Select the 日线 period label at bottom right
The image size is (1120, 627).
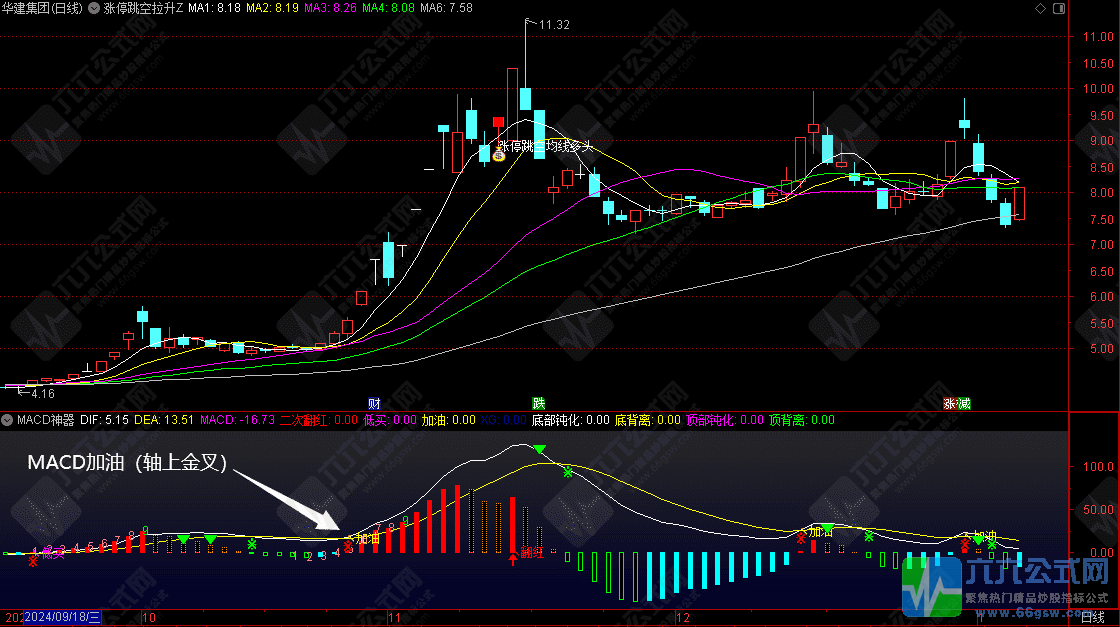click(1094, 618)
